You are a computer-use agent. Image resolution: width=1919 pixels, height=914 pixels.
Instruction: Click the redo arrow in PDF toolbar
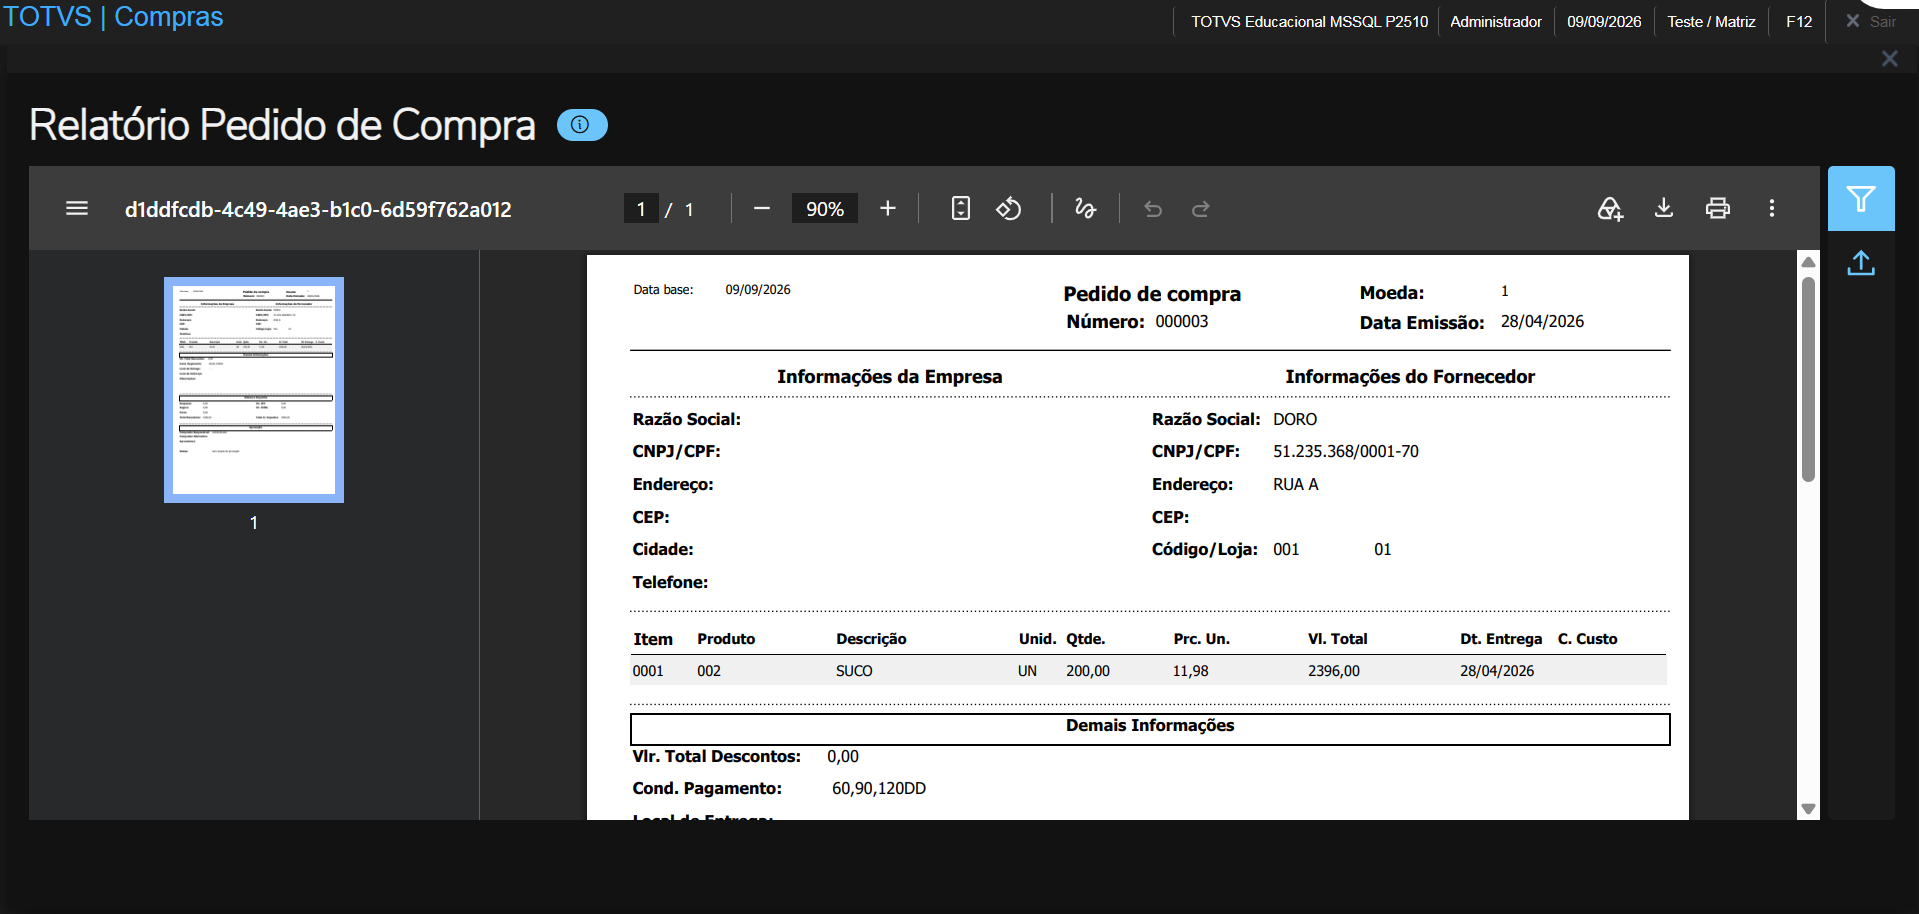tap(1201, 208)
